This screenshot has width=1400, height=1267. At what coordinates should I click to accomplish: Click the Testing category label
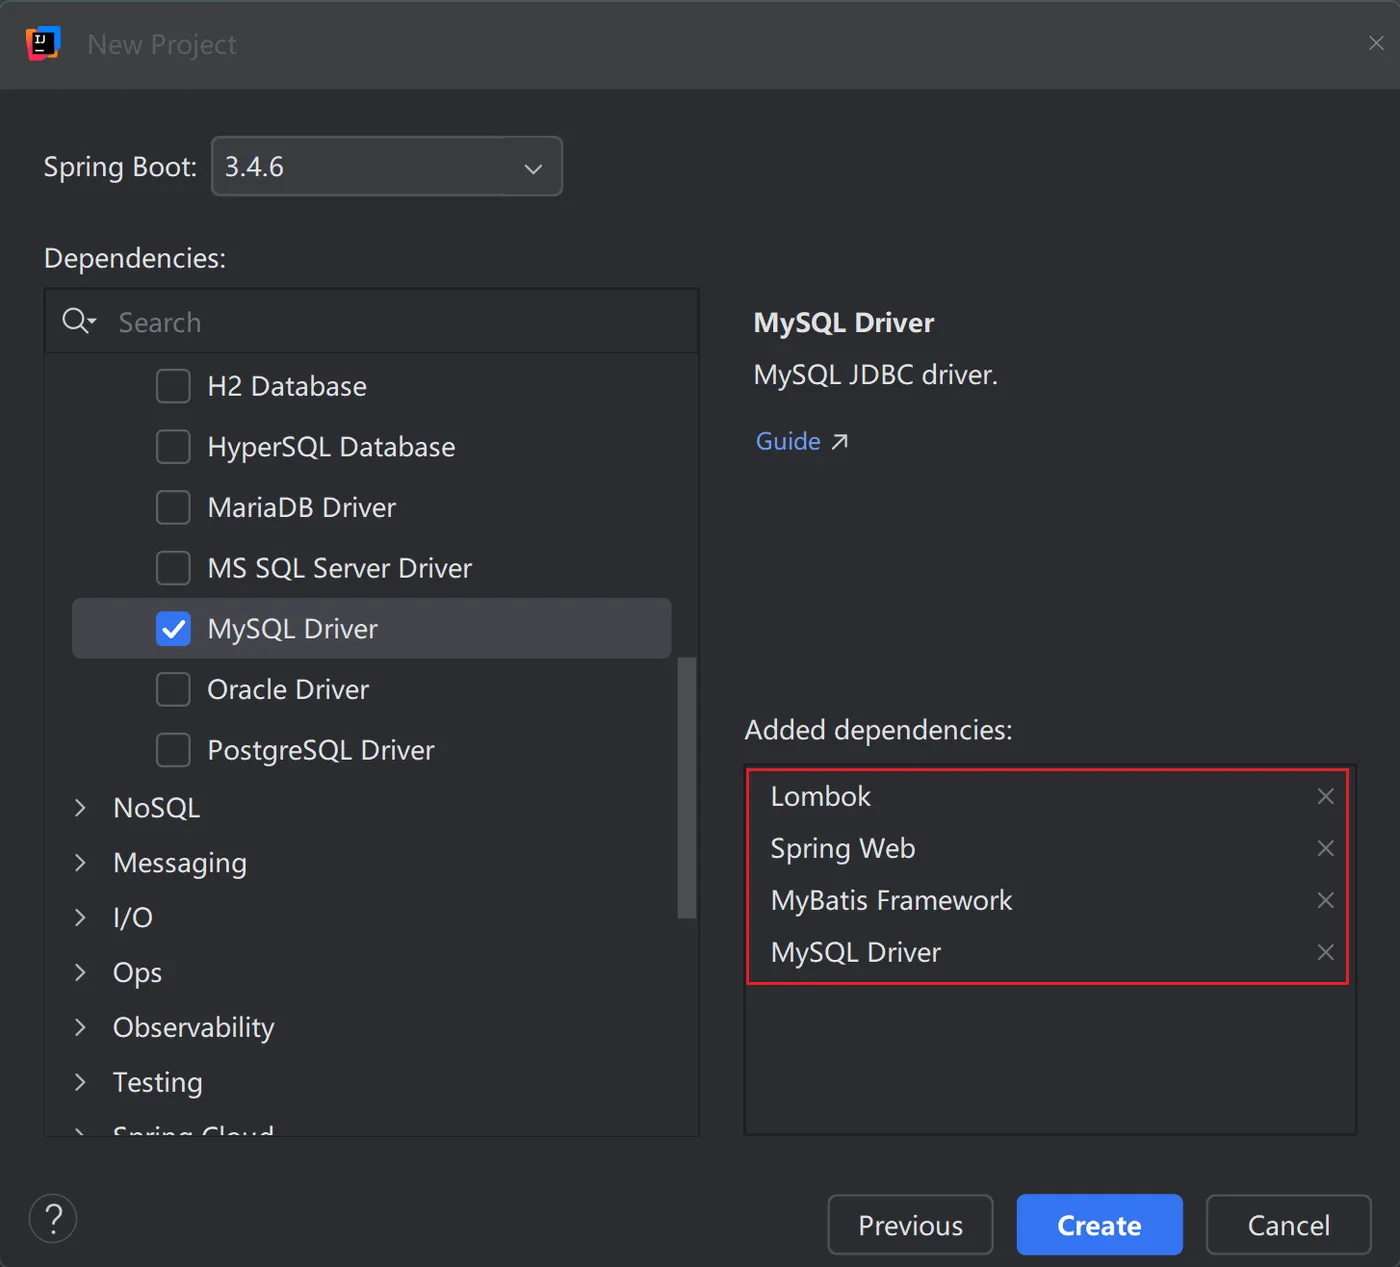click(158, 1082)
